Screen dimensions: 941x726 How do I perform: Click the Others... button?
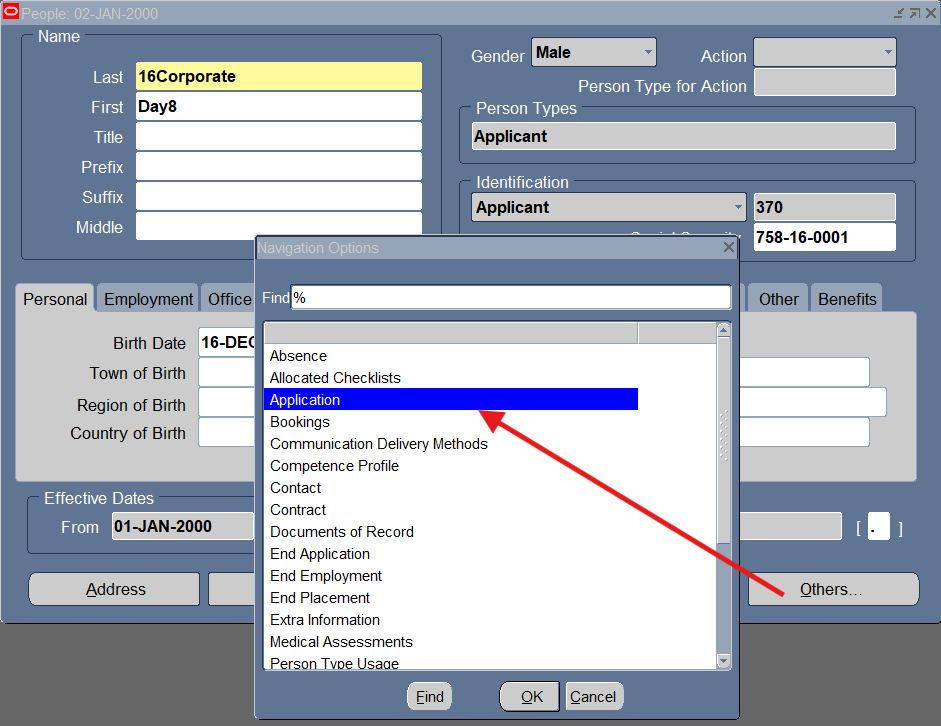(x=832, y=590)
